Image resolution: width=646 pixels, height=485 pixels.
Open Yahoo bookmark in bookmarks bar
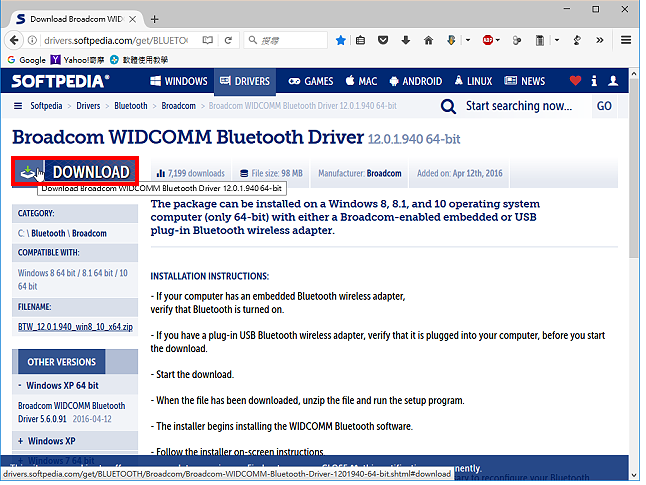point(77,60)
